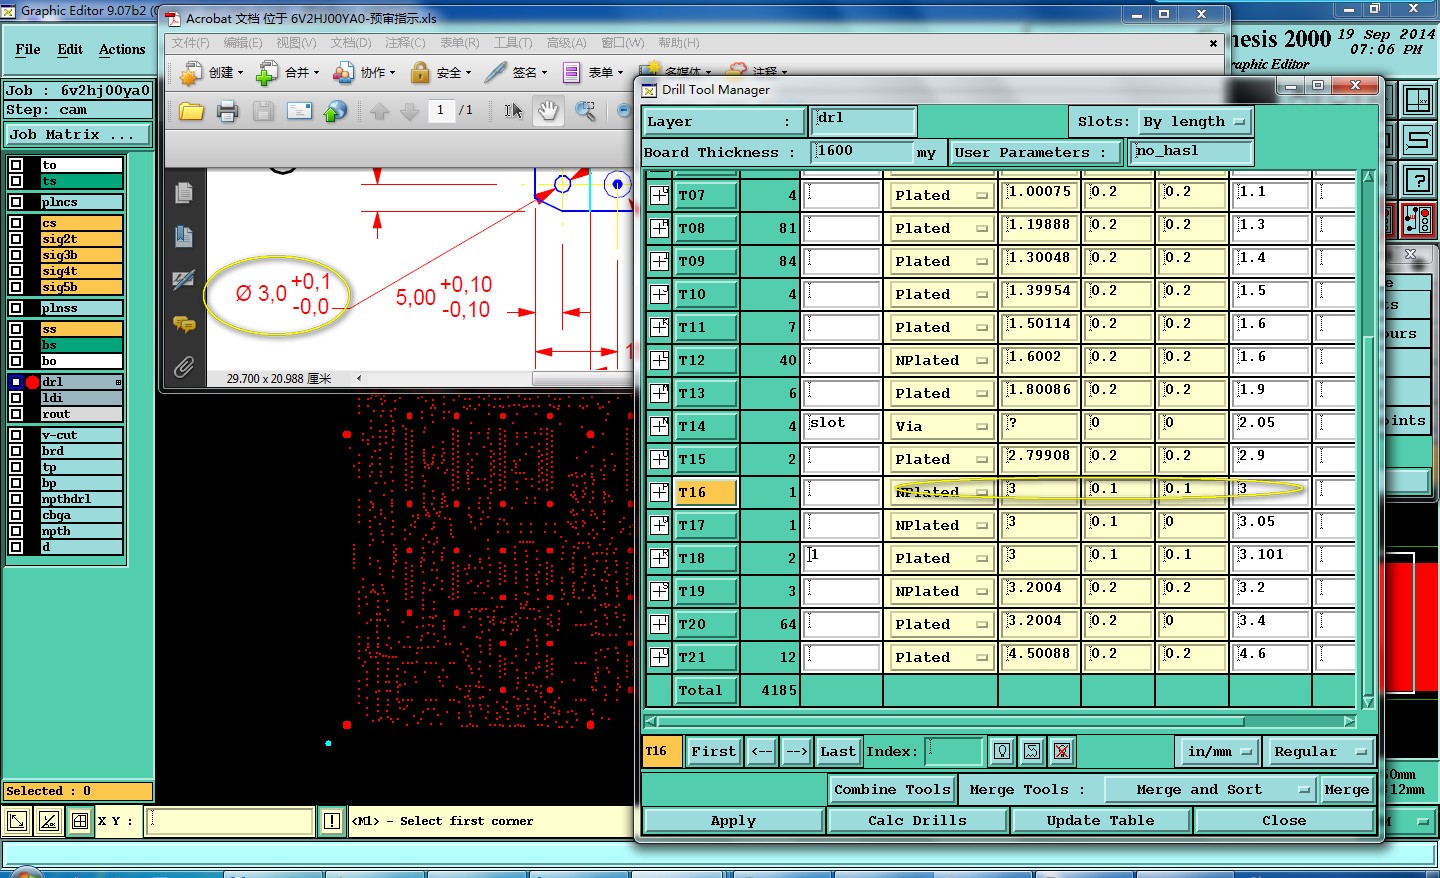
Task: Open the T12 NPlated type dropdown
Action: tap(940, 361)
